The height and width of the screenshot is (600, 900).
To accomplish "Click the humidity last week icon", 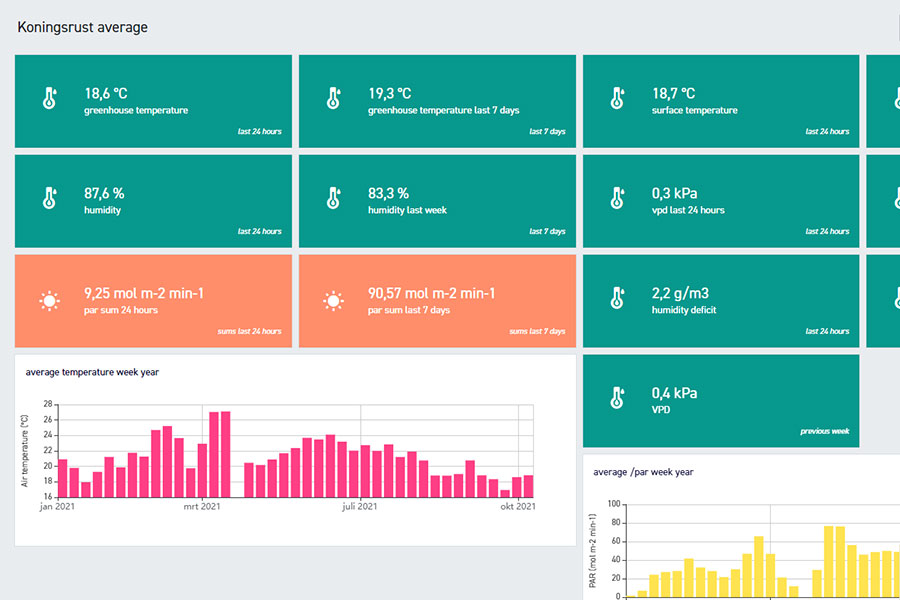I will pos(333,199).
